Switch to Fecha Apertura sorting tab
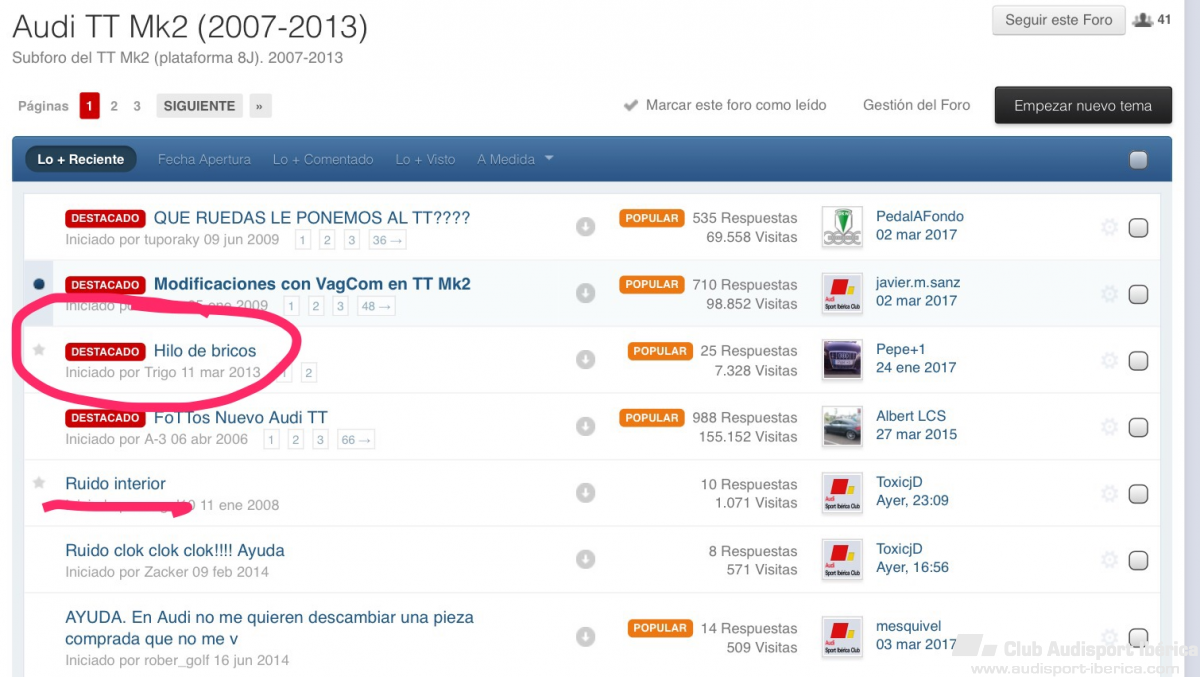The width and height of the screenshot is (1200, 677). (204, 159)
